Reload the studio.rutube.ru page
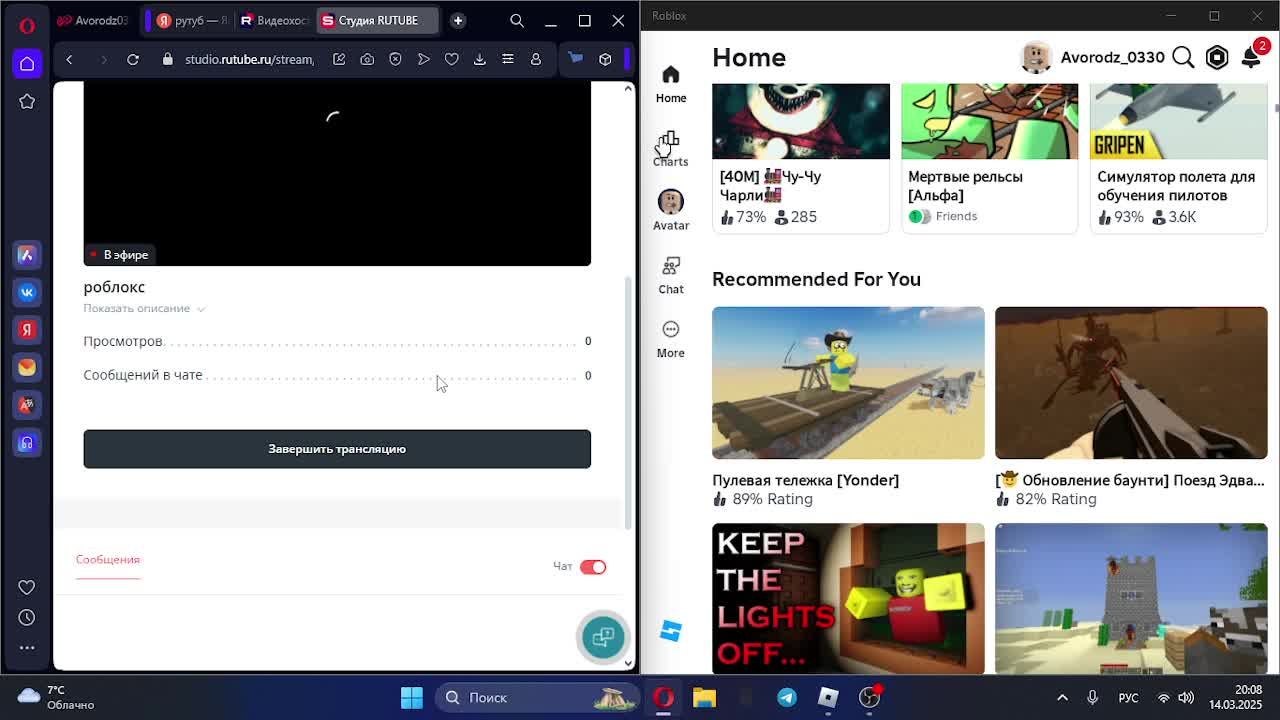Viewport: 1280px width, 720px height. (x=132, y=59)
